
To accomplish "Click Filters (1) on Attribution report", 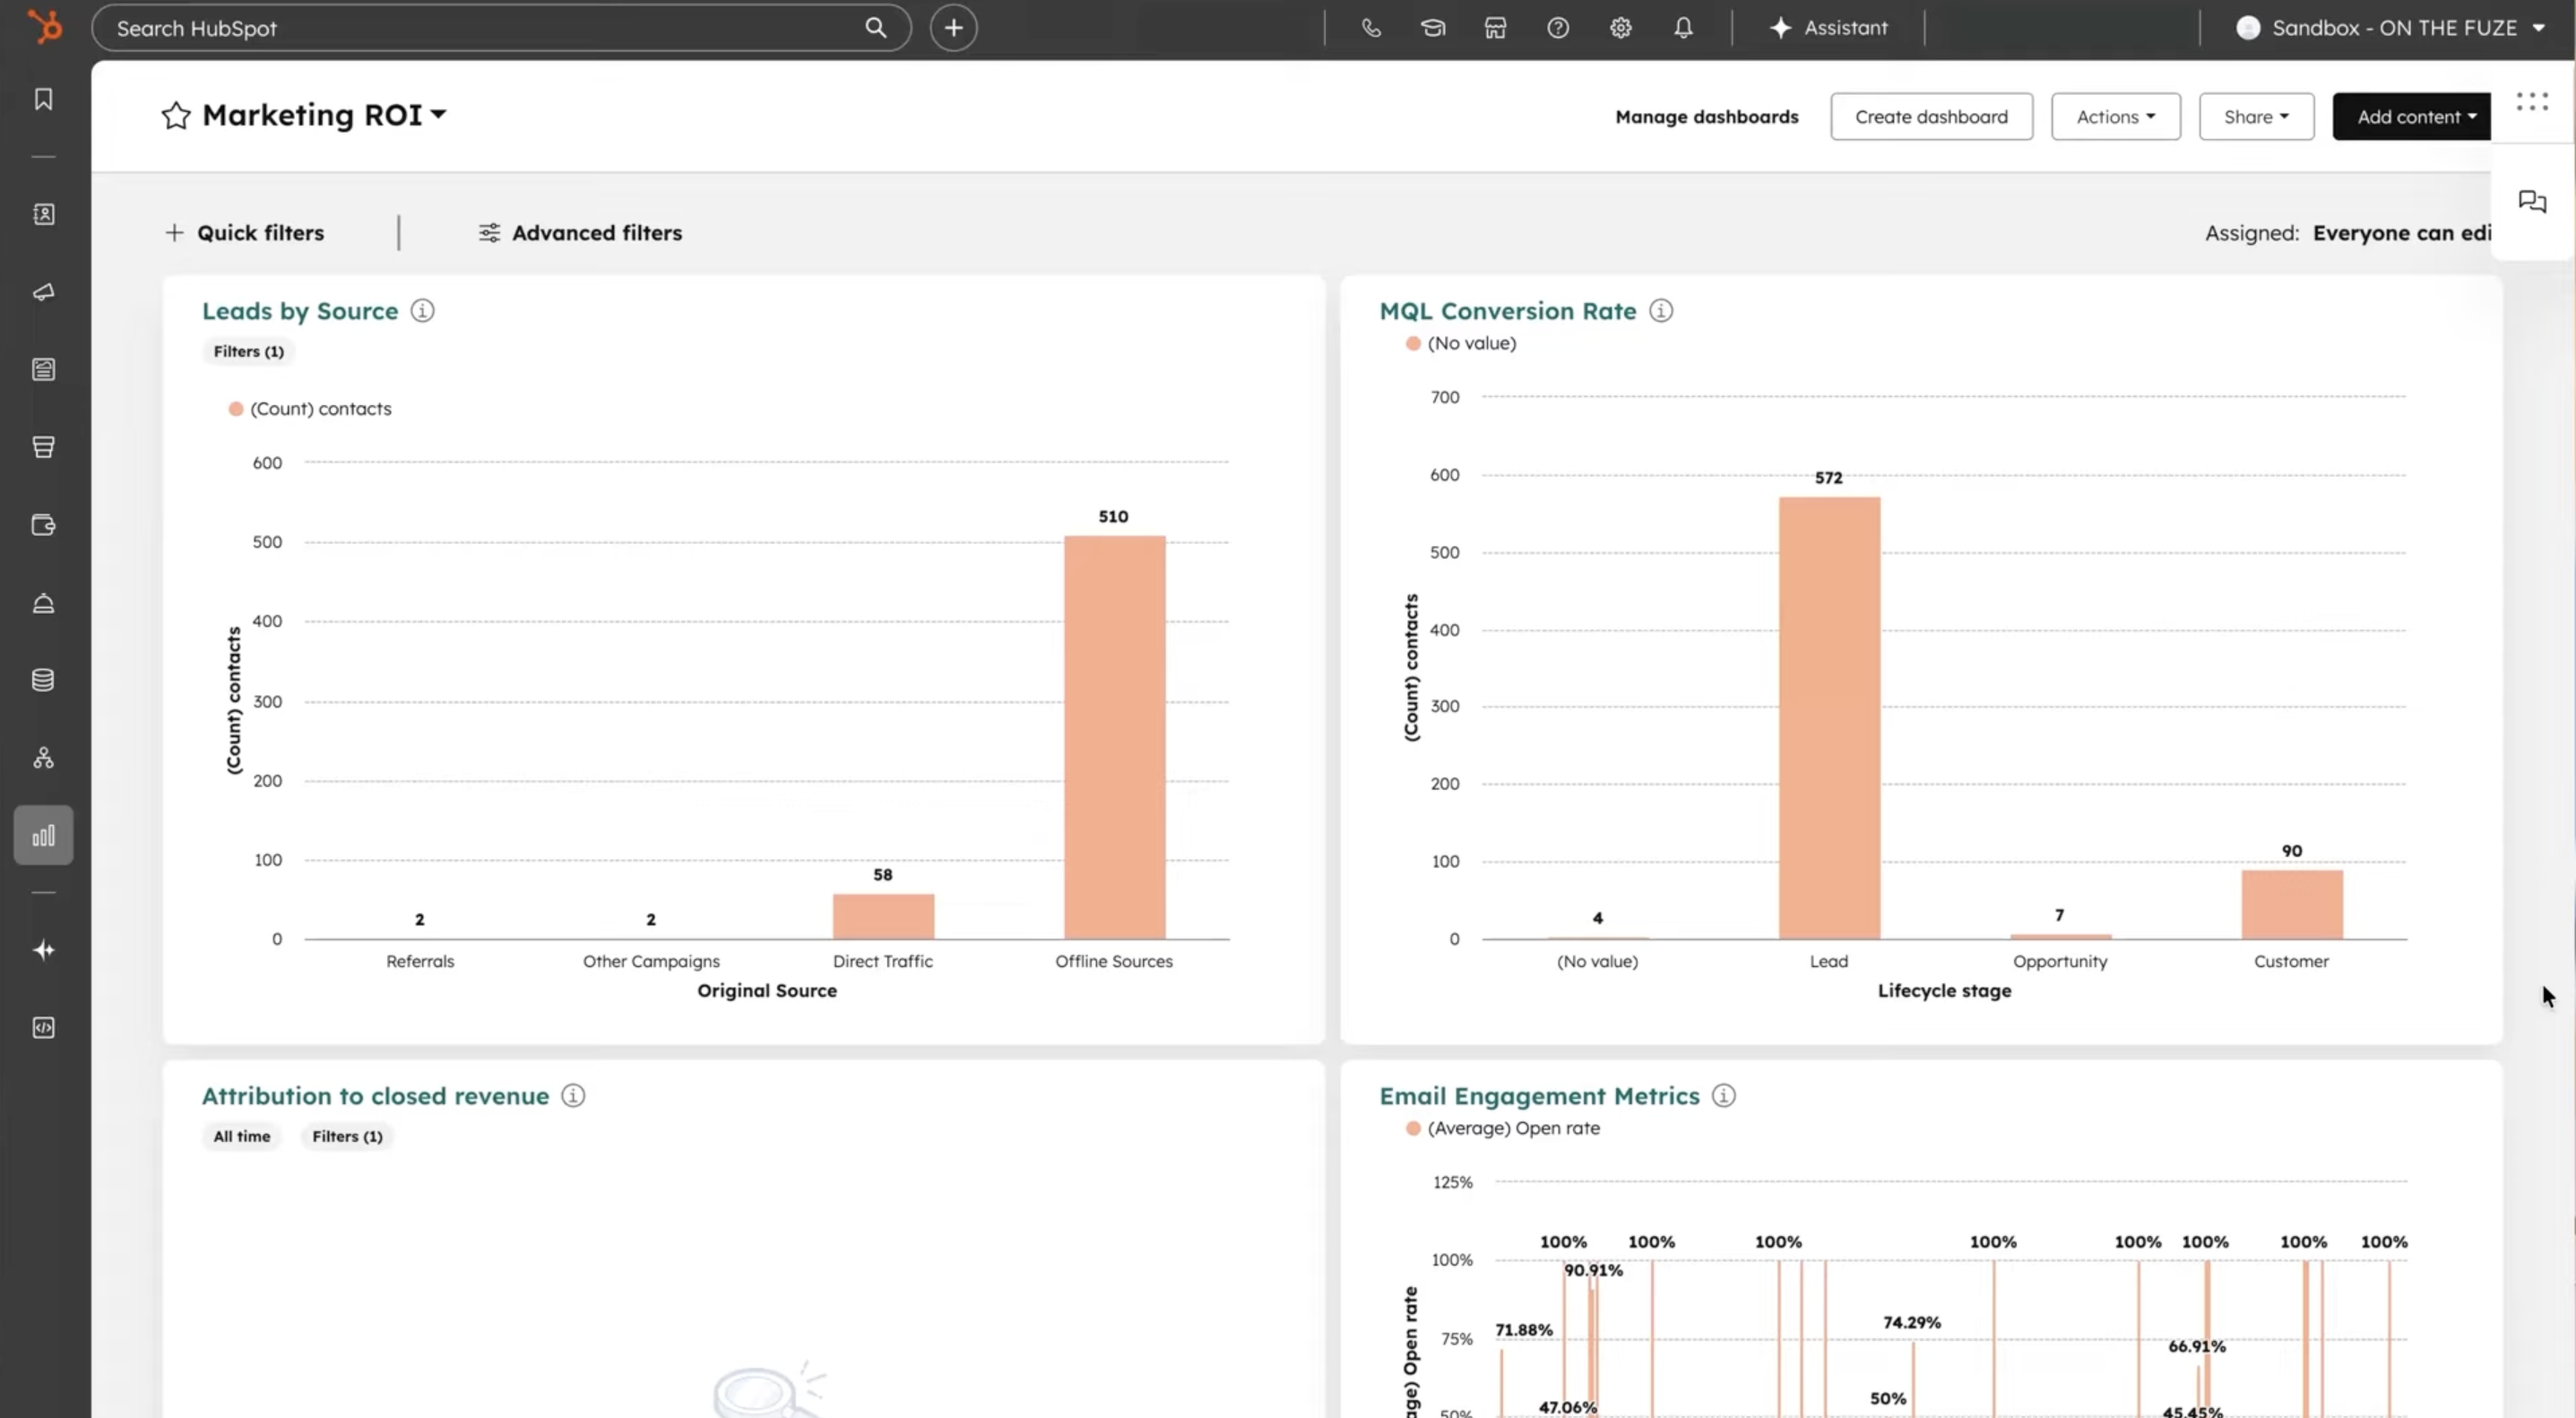I will tap(347, 1136).
